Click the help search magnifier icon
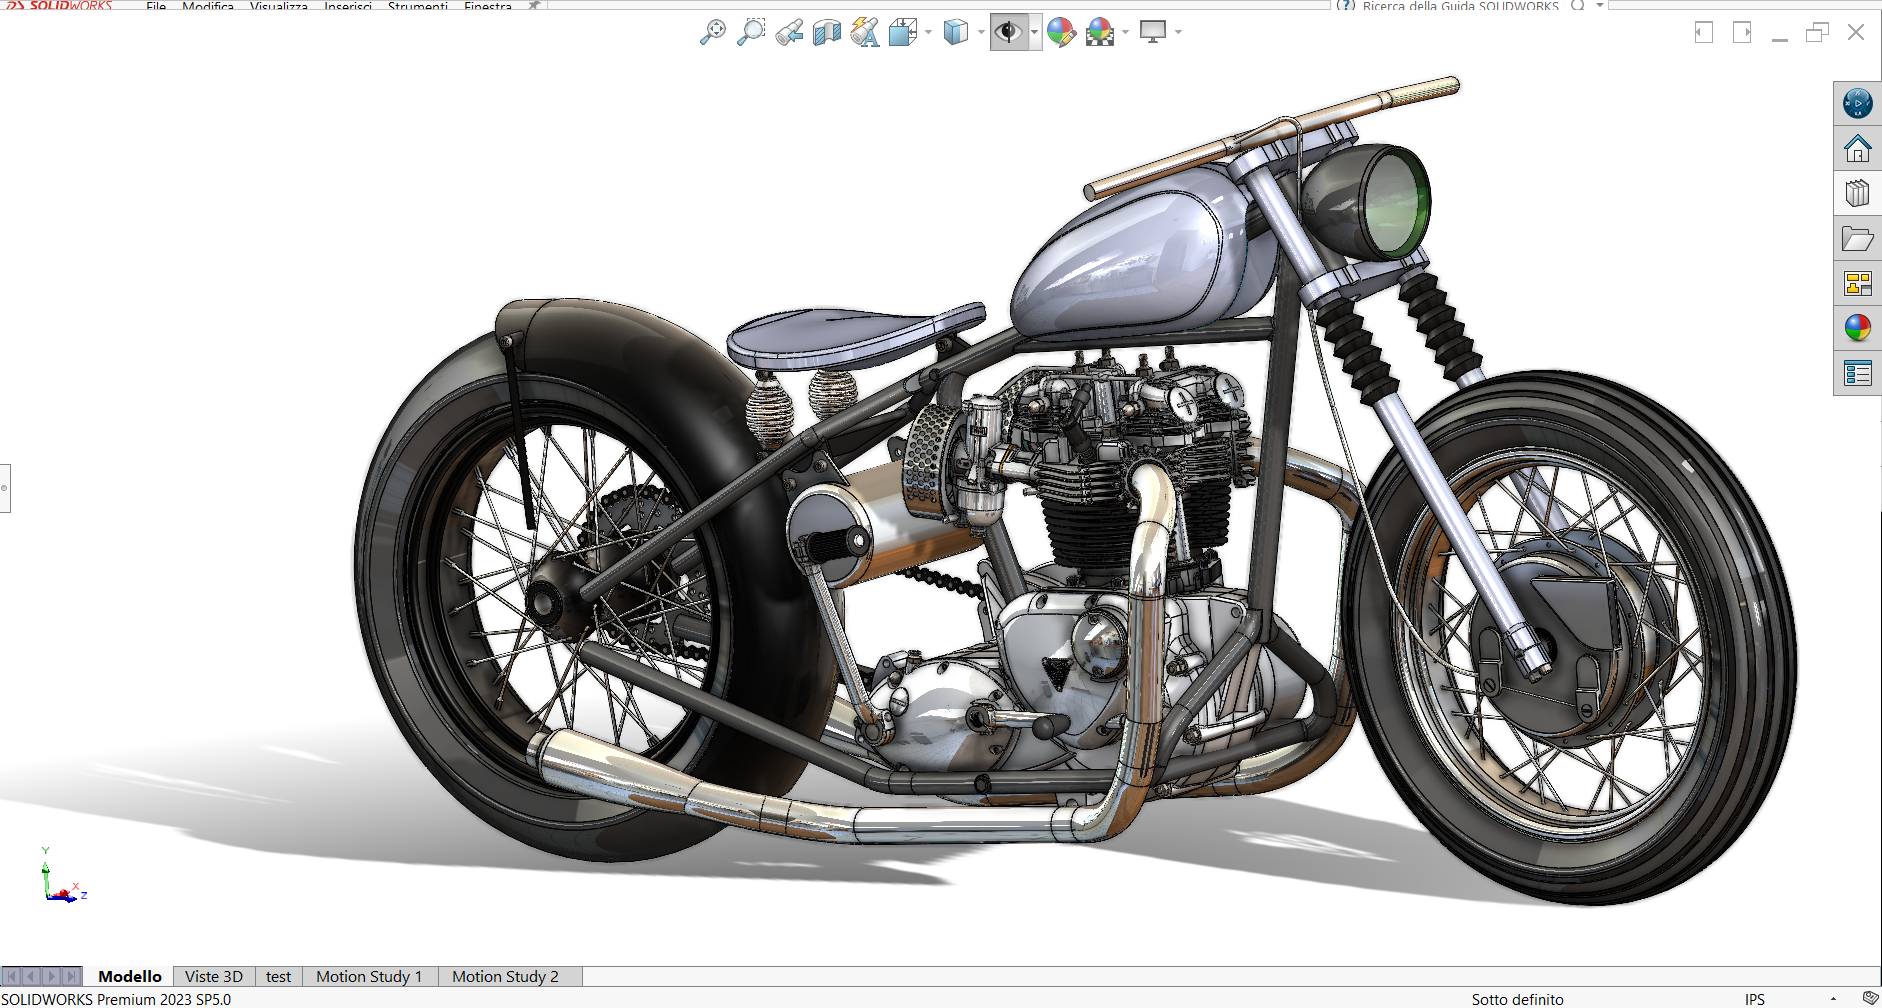 (x=1578, y=4)
